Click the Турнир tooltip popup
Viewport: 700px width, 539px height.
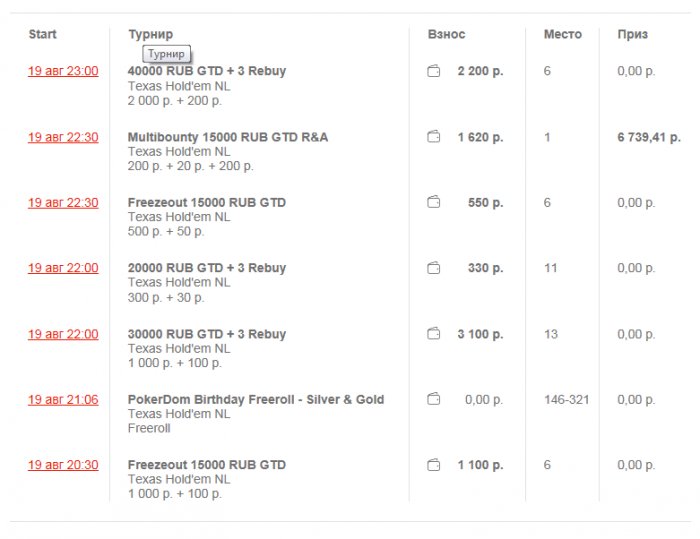(166, 54)
